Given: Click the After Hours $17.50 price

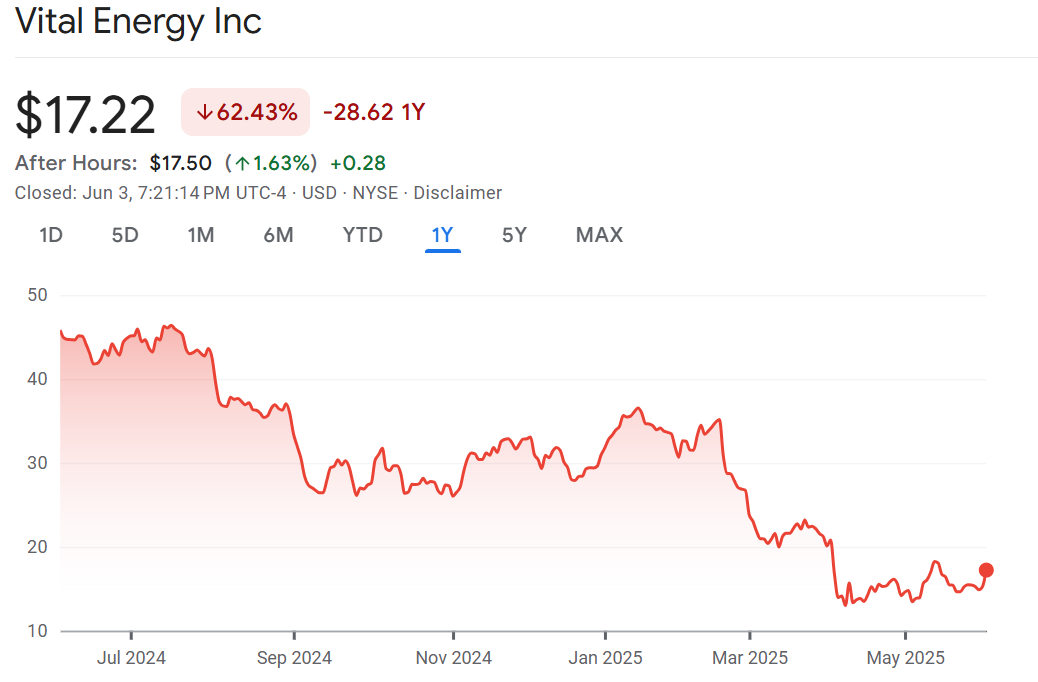Looking at the screenshot, I should pos(180,163).
